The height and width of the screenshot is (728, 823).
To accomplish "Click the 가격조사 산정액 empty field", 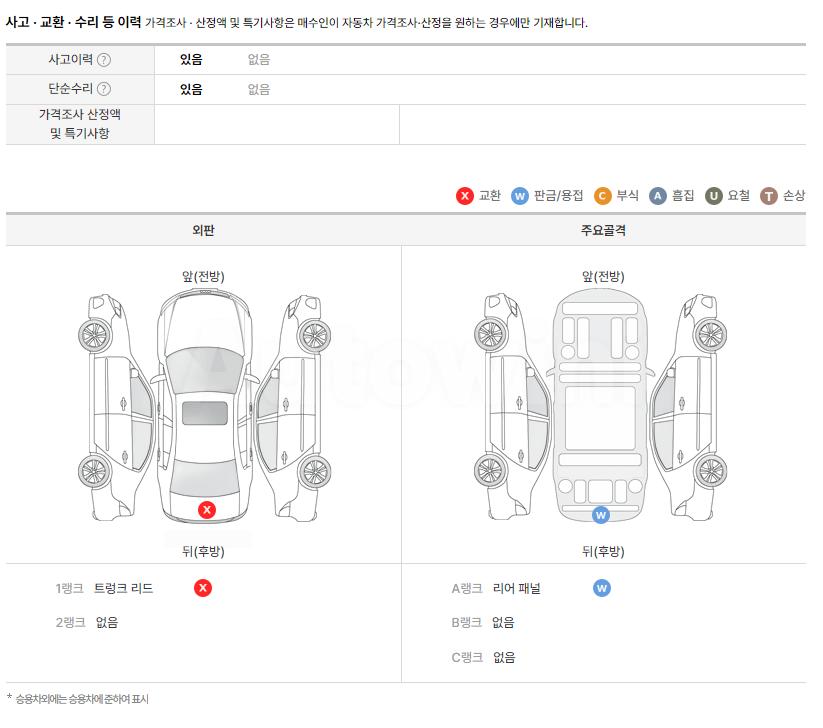I will pos(277,124).
